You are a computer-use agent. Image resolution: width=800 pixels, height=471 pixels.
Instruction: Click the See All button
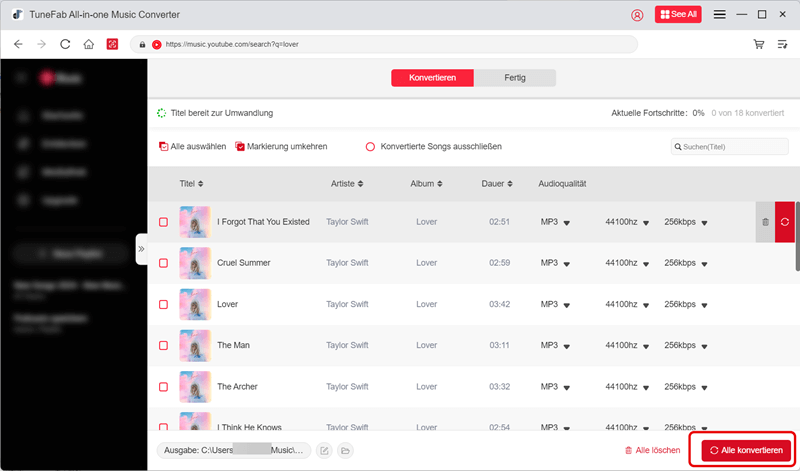678,14
